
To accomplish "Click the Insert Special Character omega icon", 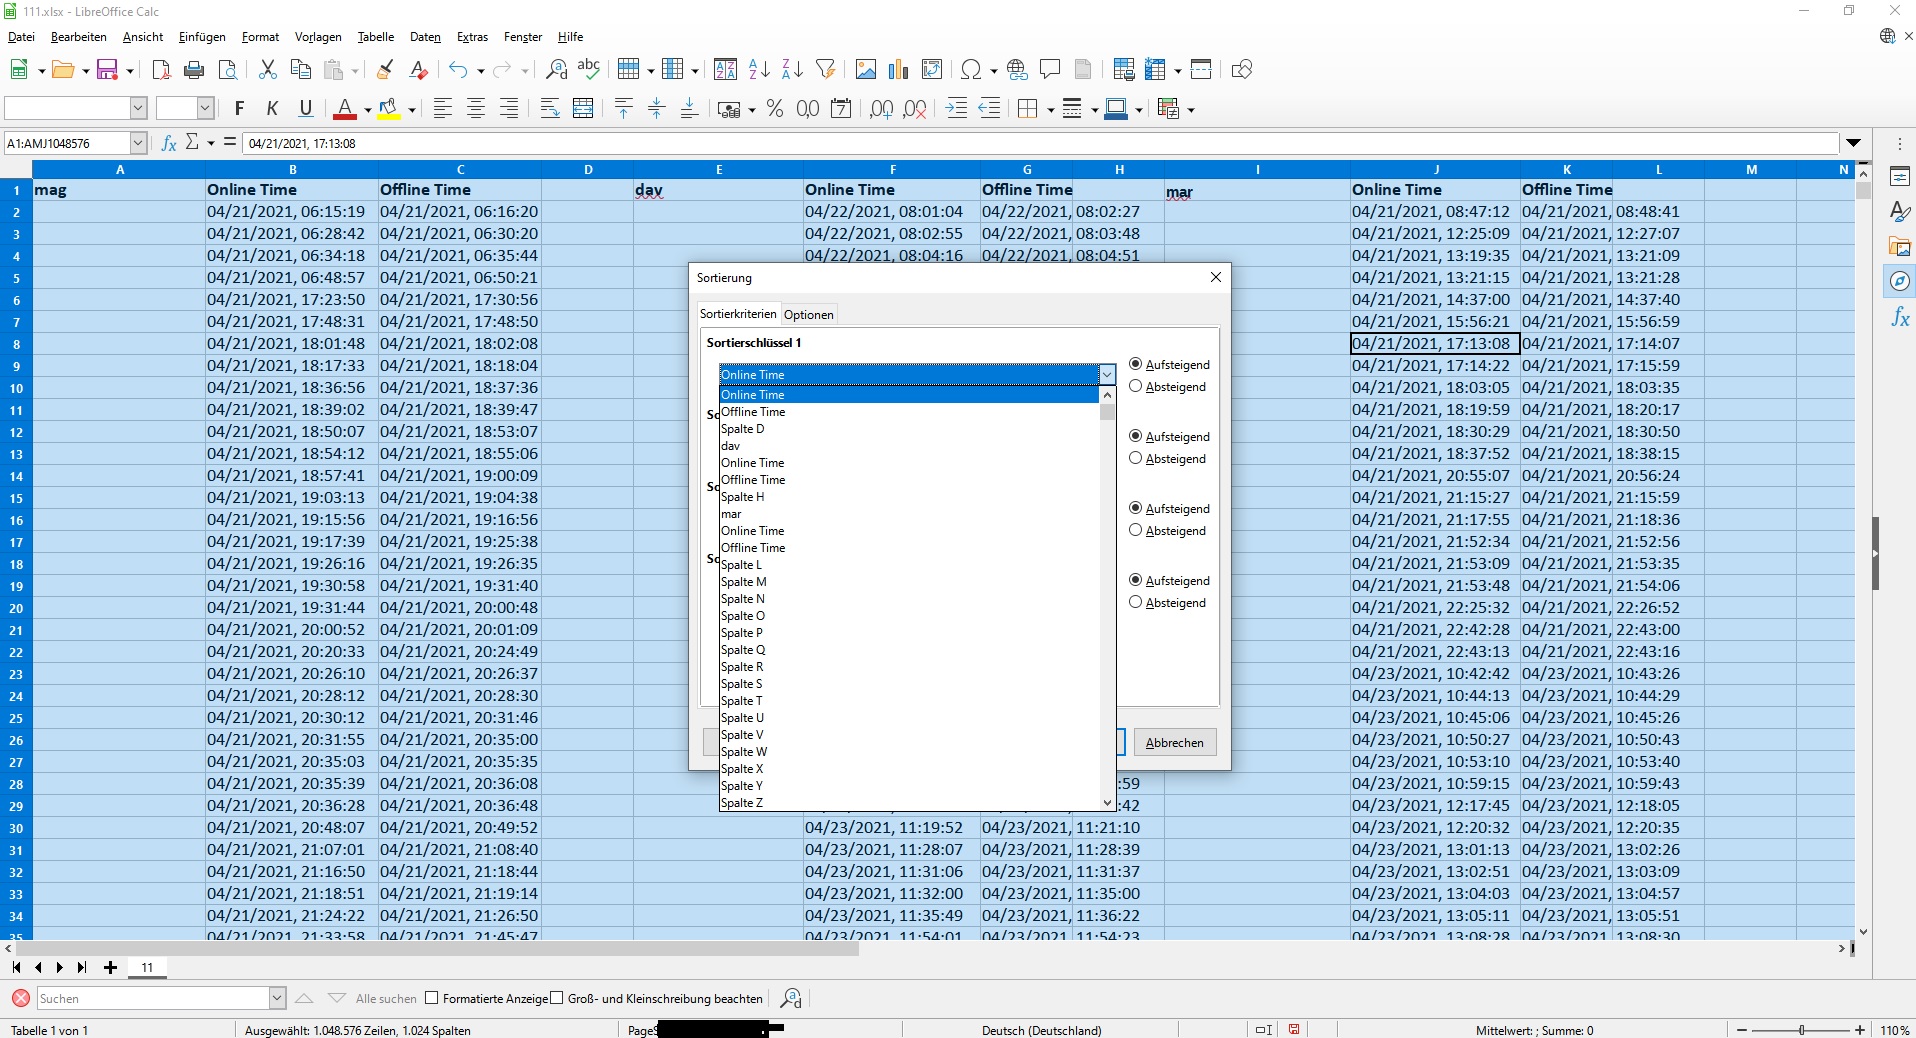I will point(970,70).
